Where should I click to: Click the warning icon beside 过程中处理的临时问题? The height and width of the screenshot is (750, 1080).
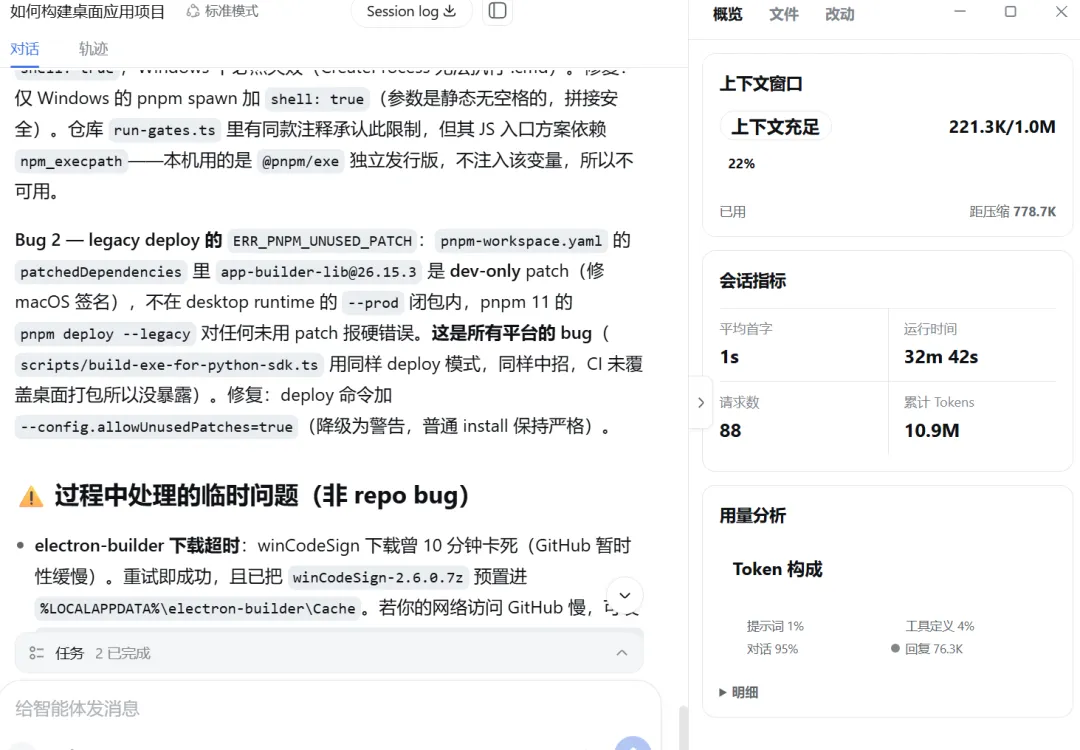(31, 497)
